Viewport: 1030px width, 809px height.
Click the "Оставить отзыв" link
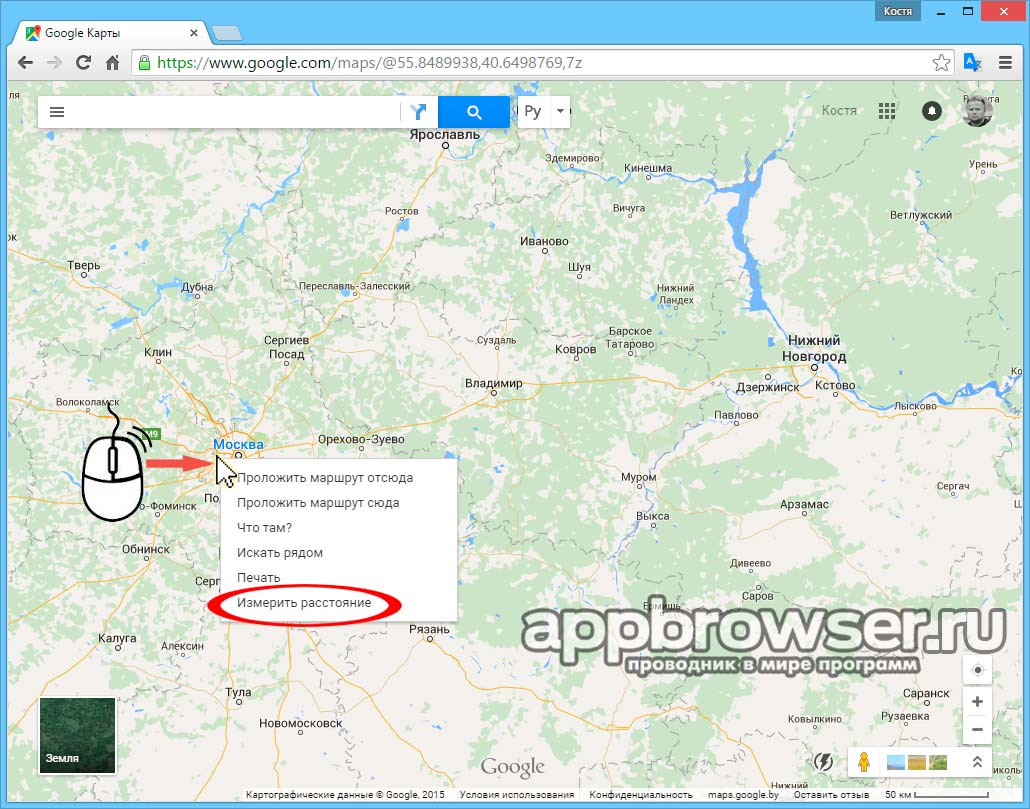831,795
